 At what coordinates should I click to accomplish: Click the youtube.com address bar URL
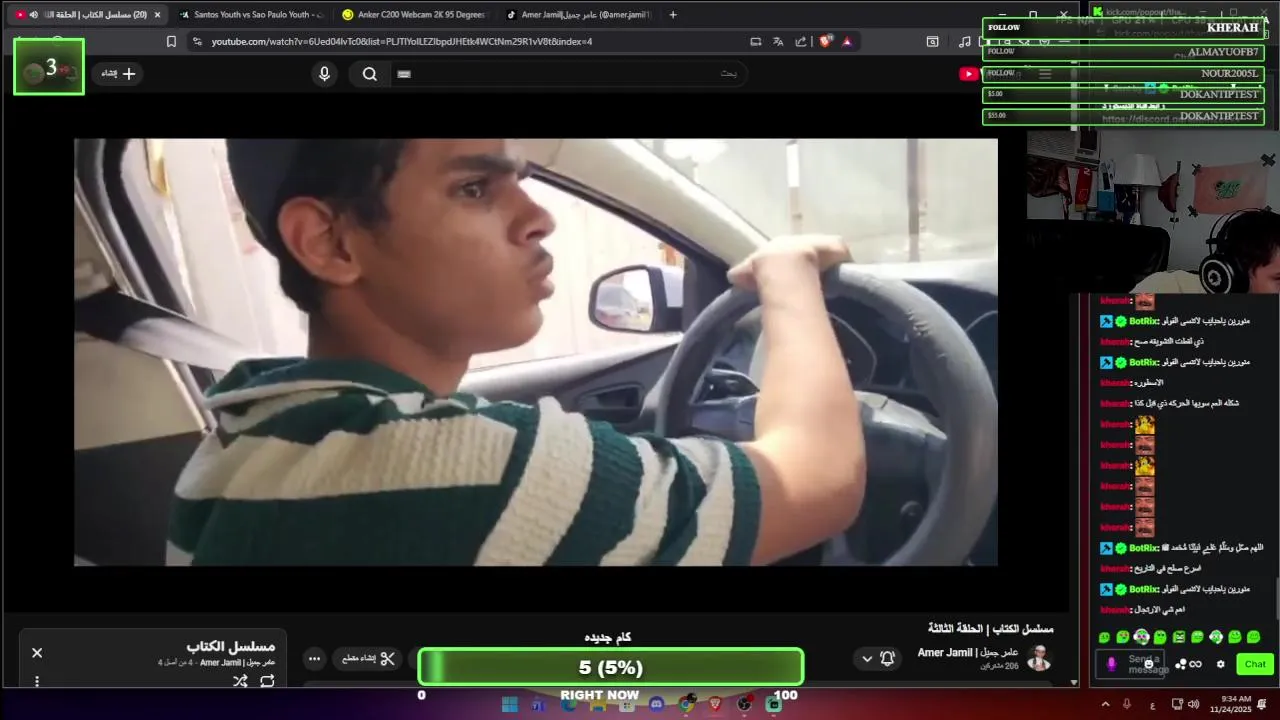401,42
